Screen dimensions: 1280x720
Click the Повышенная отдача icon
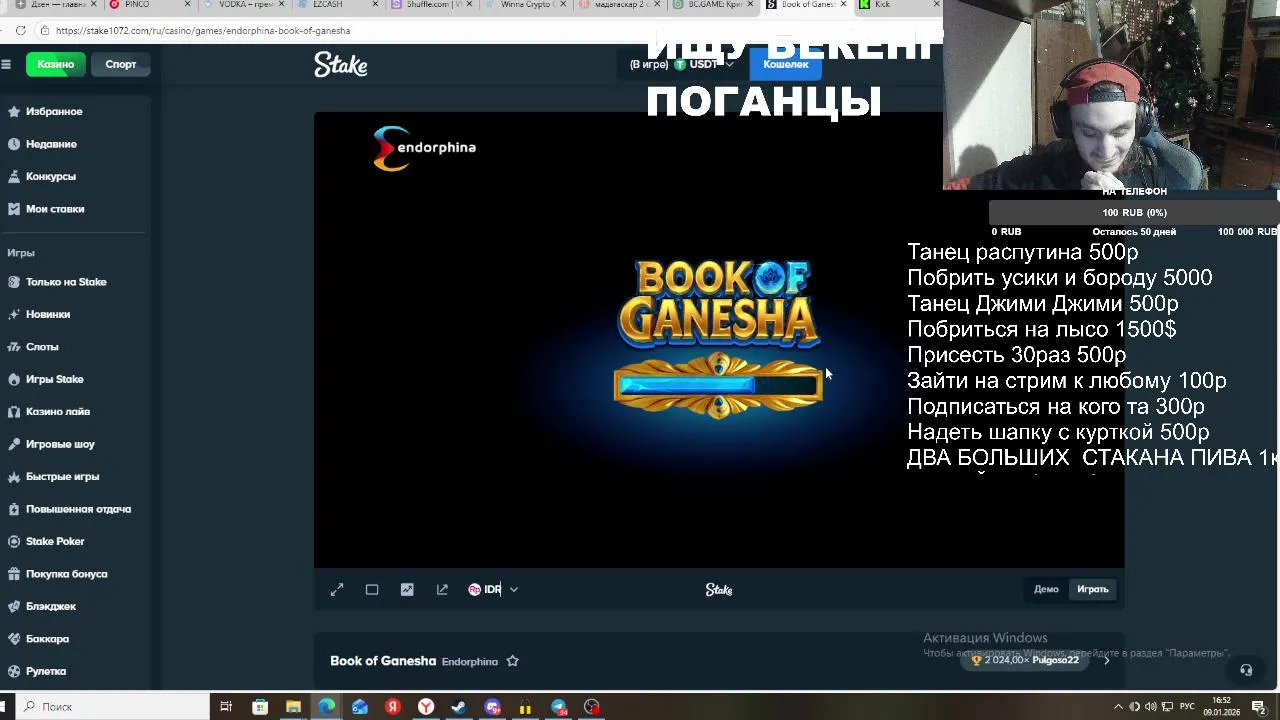14,509
